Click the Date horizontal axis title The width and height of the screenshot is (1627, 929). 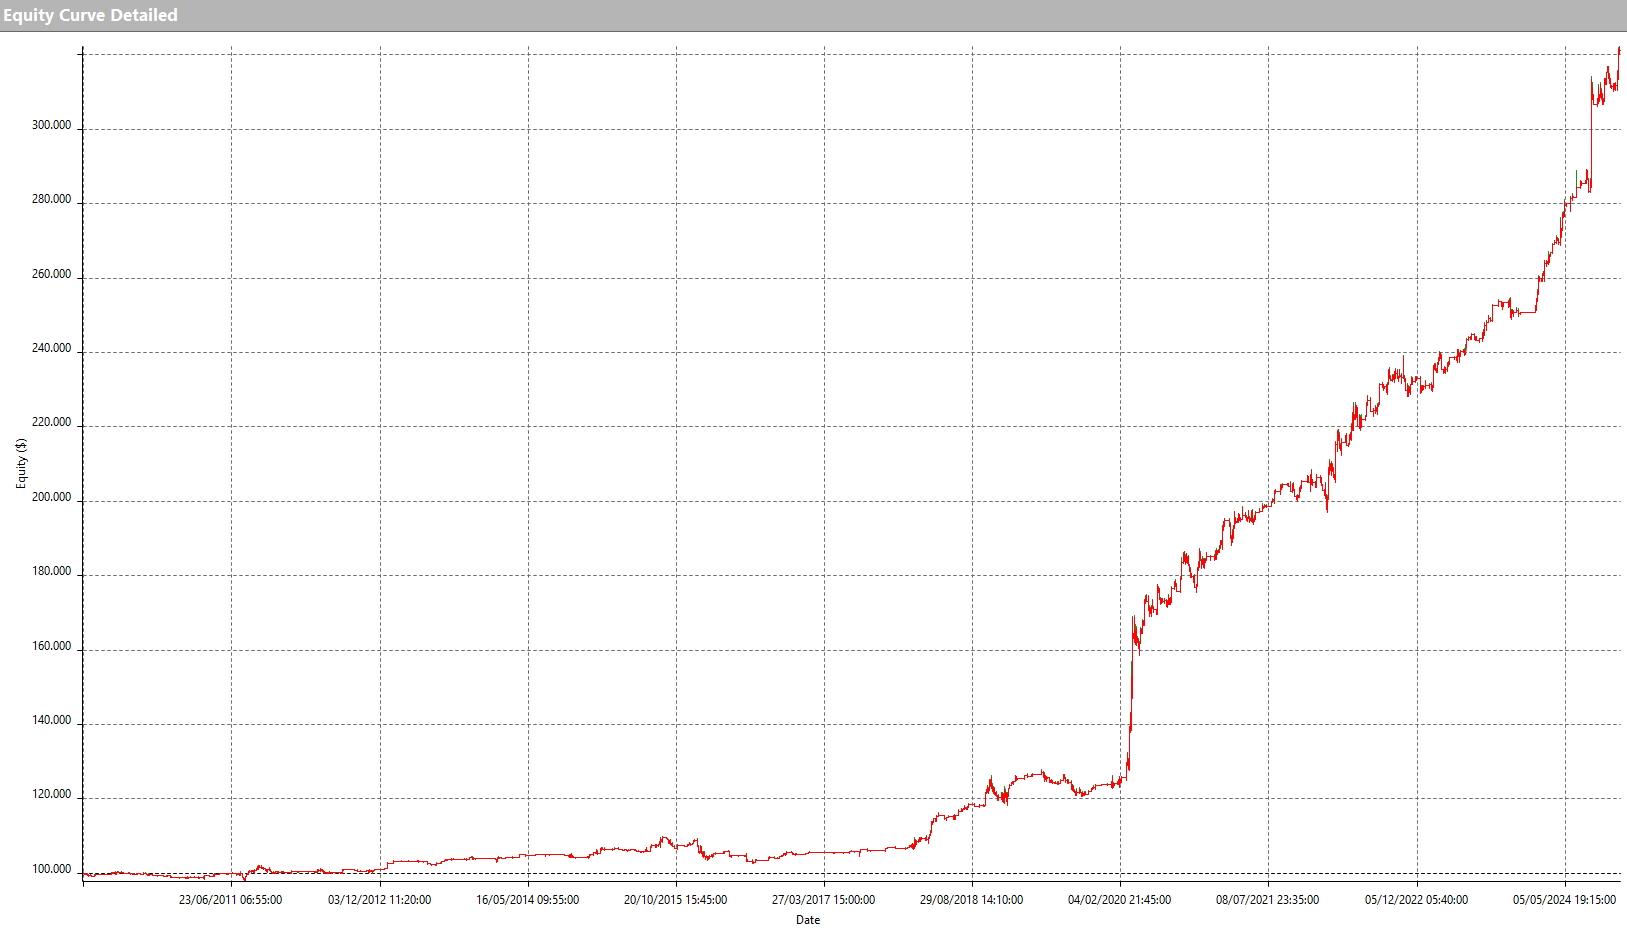click(807, 920)
